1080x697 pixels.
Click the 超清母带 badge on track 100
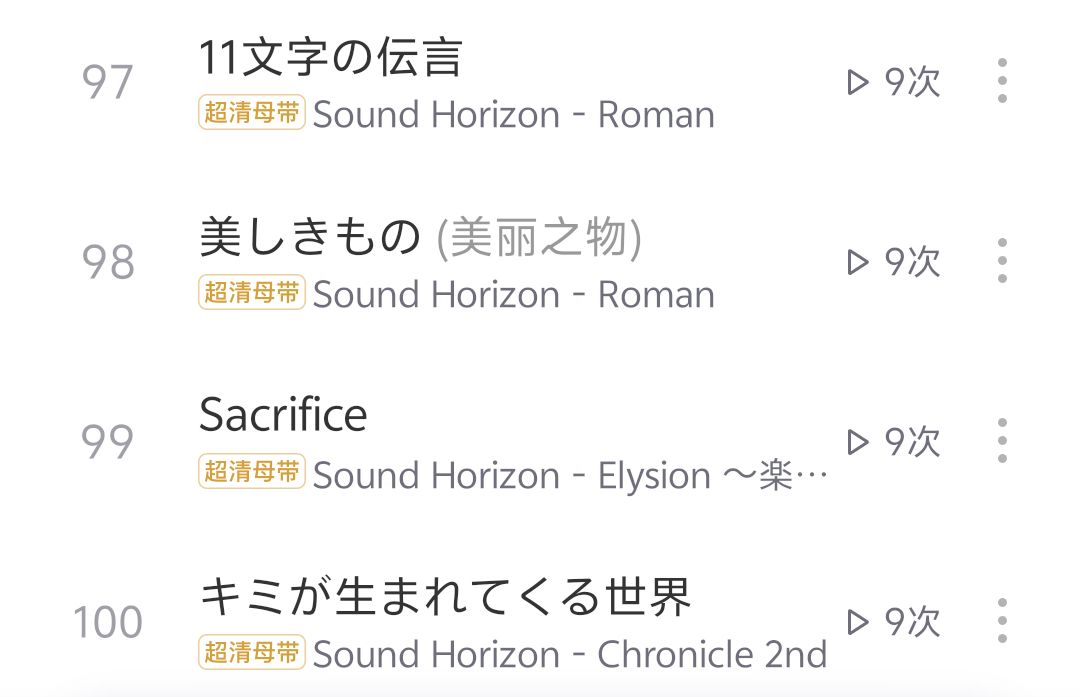point(251,653)
